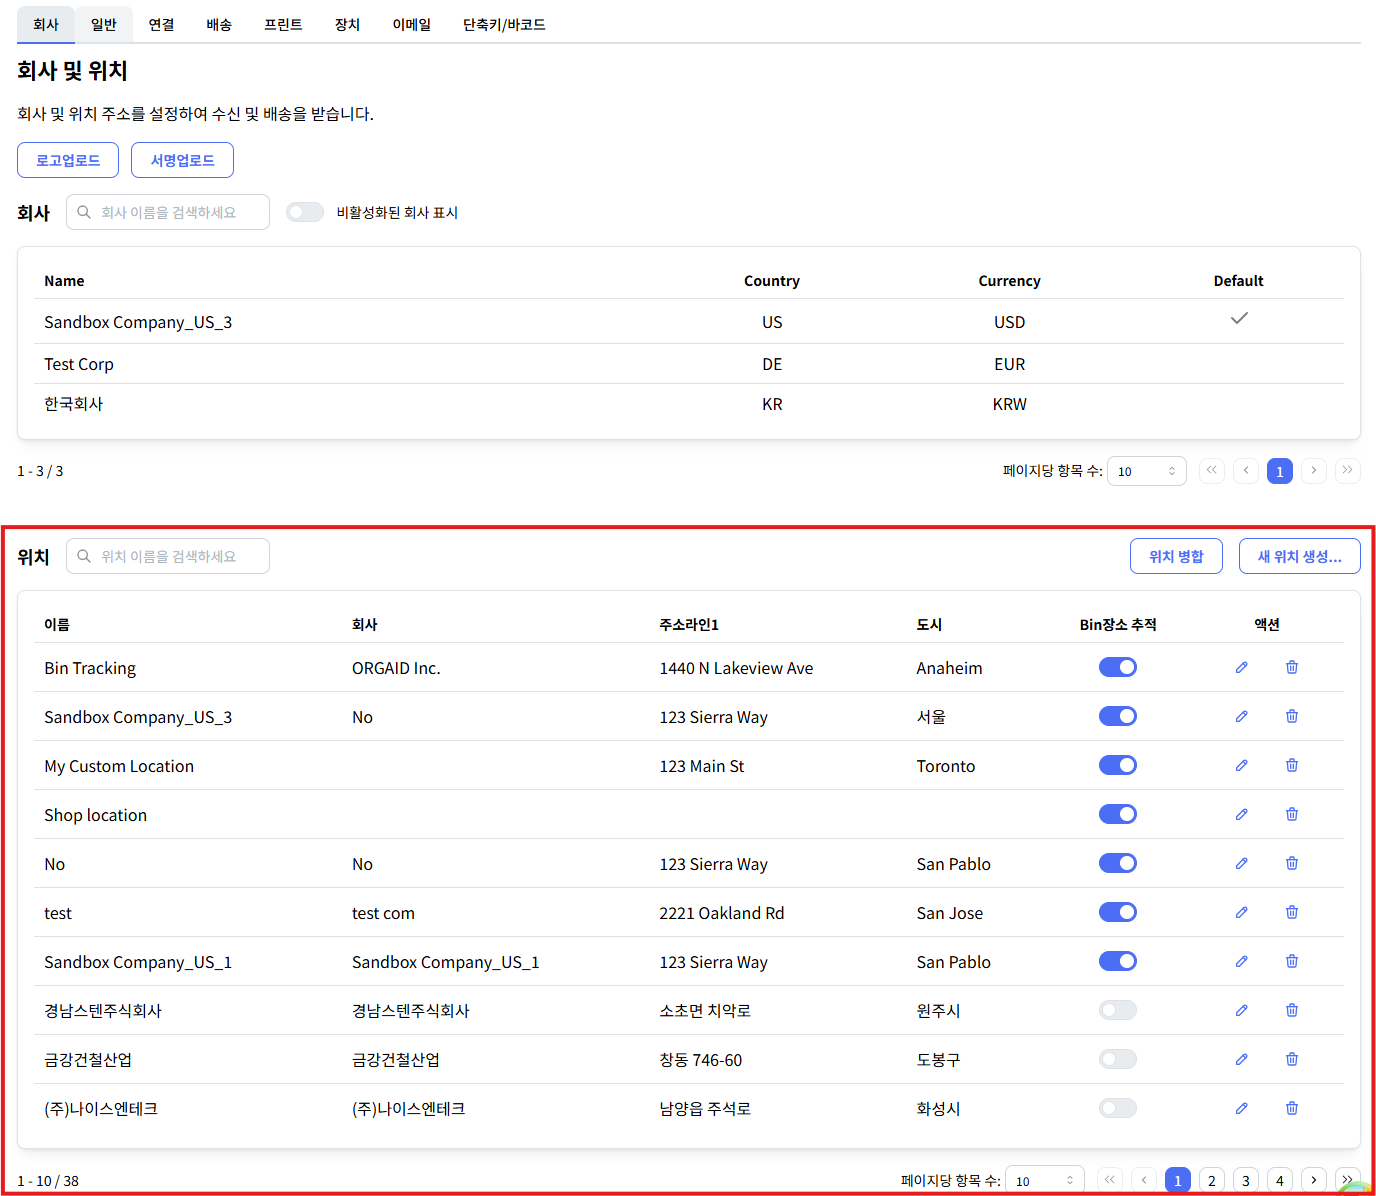
Task: Delete the test location
Action: click(1292, 912)
